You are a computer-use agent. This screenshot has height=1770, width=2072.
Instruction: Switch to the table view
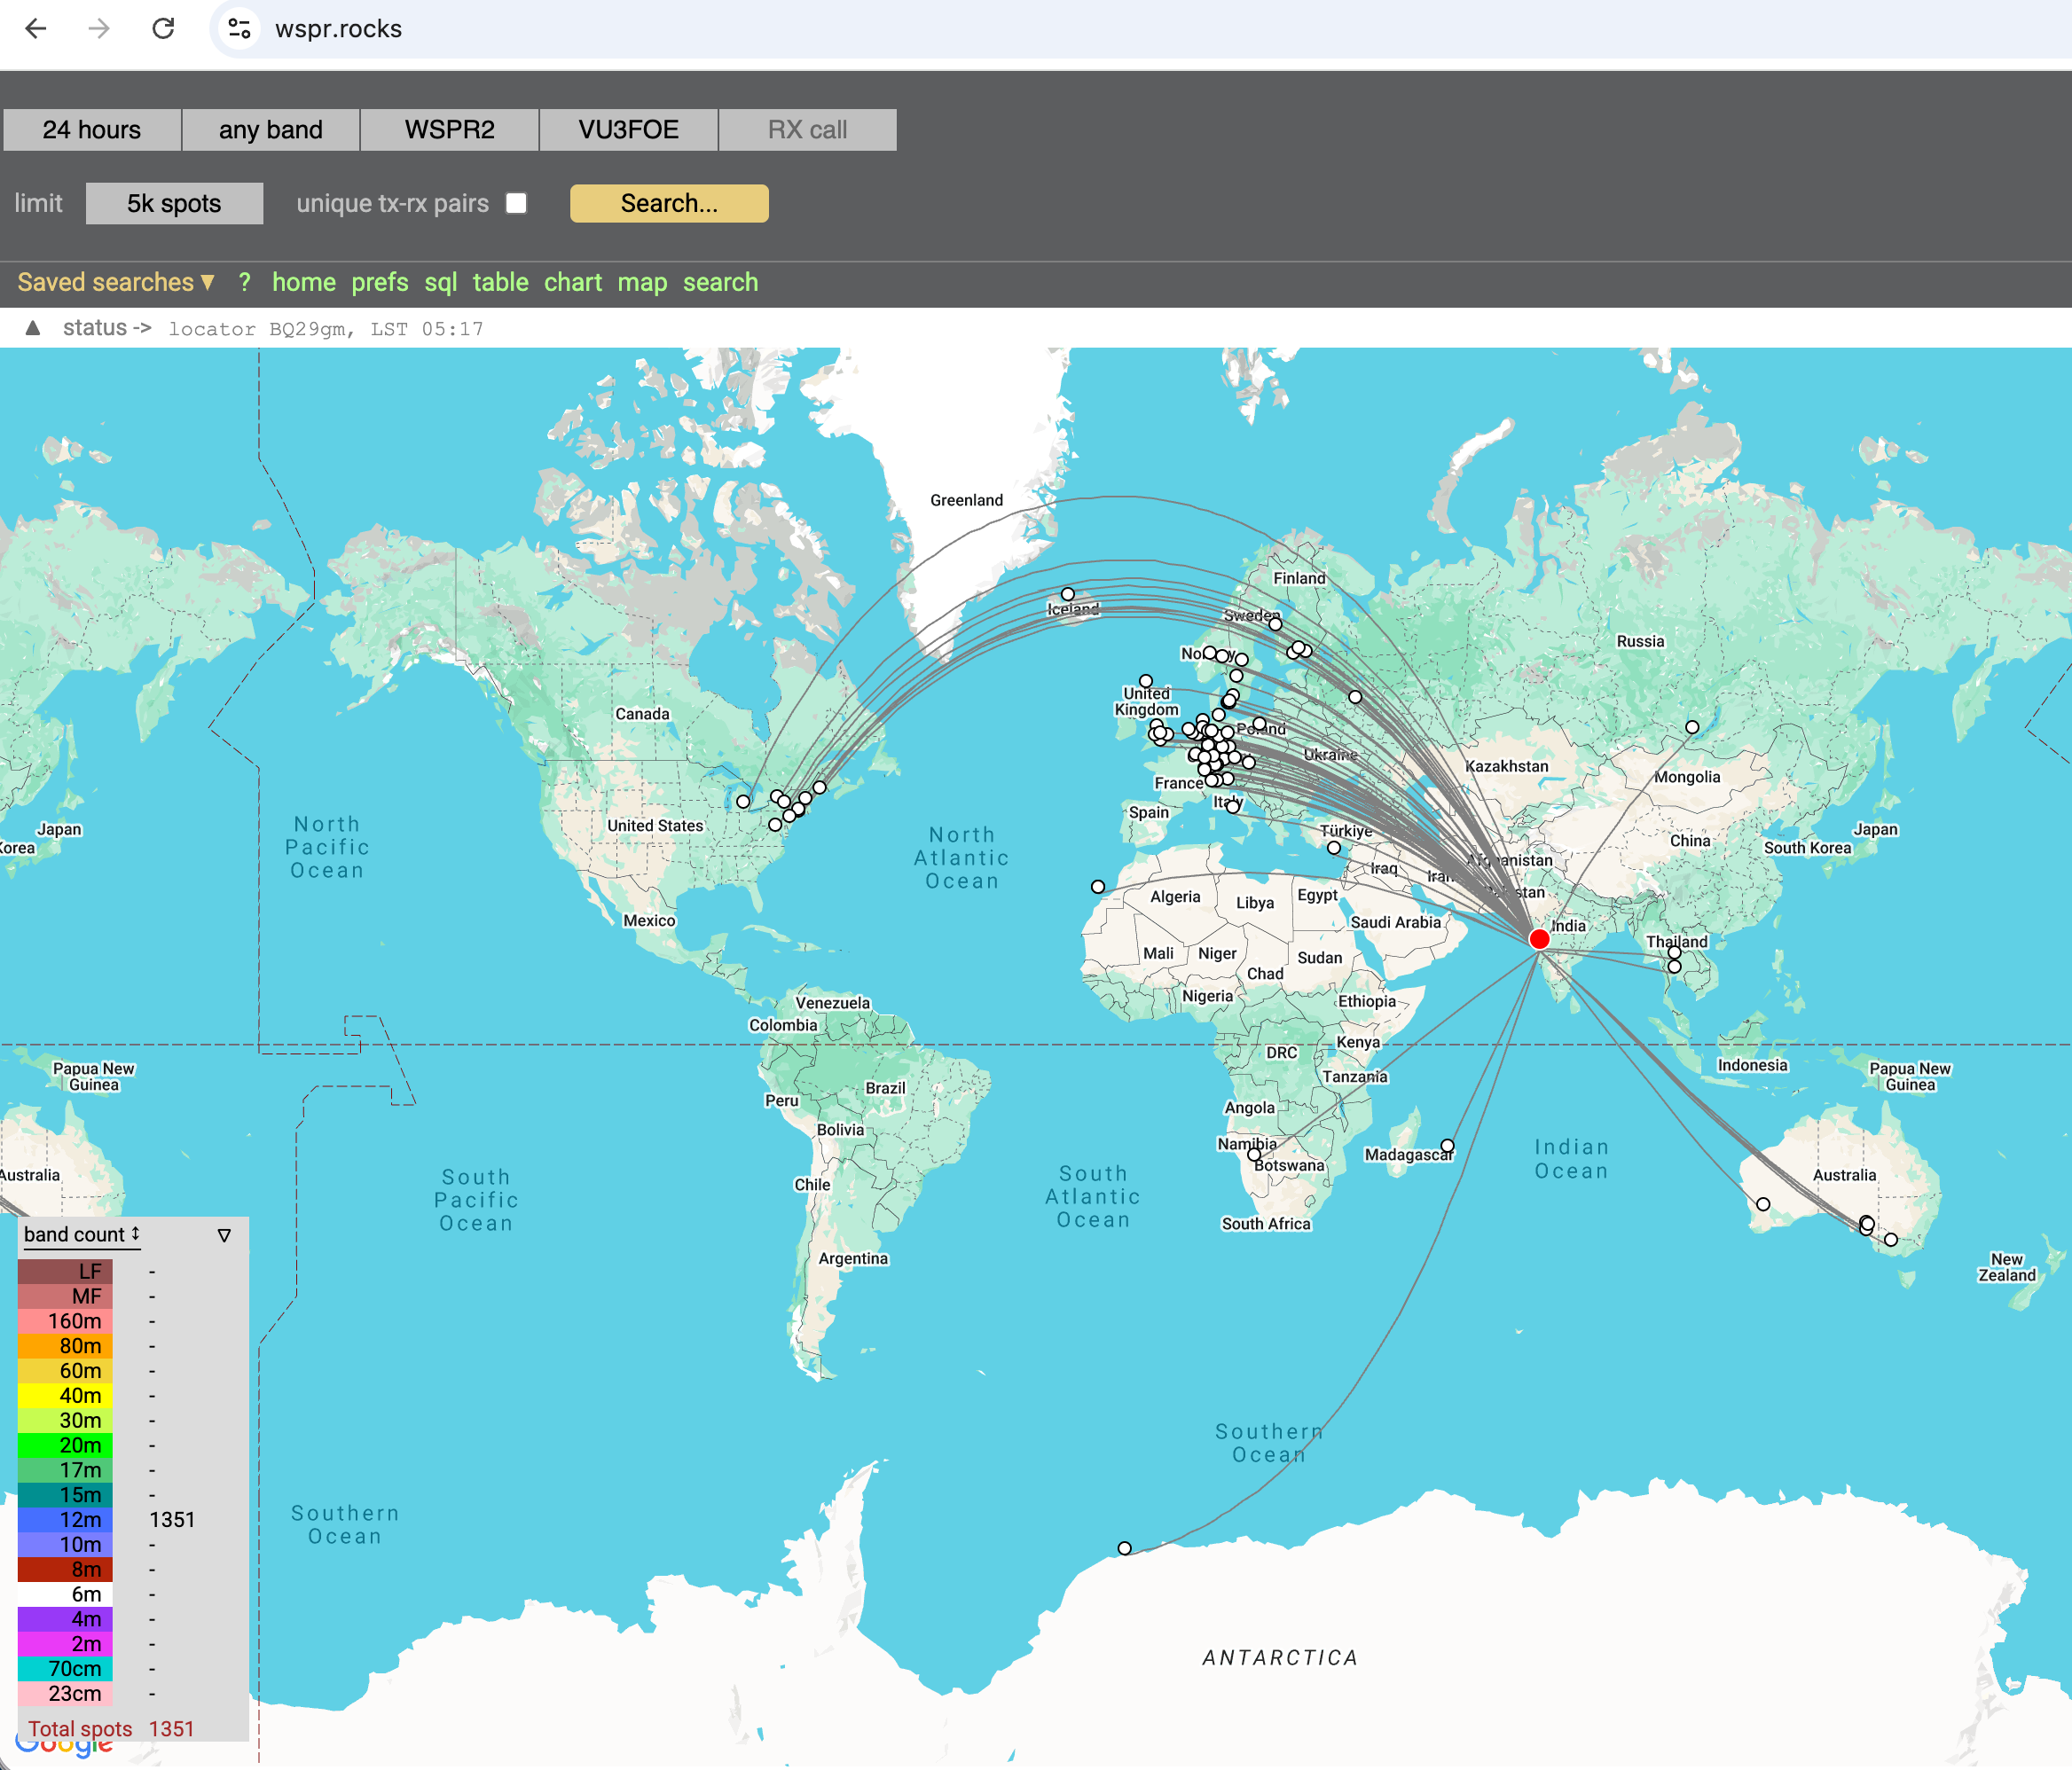coord(500,283)
